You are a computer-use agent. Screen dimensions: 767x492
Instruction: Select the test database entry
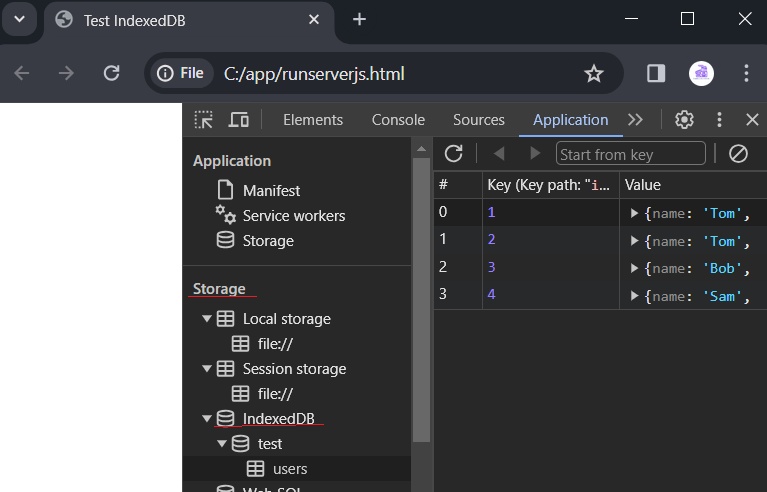click(270, 444)
